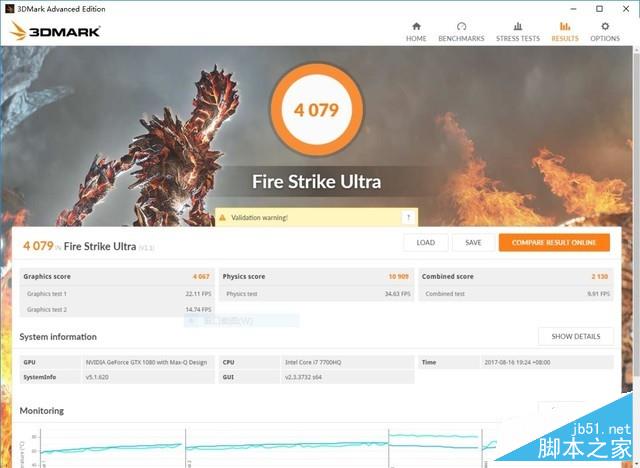Select the Results tab
The image size is (640, 468).
(x=565, y=32)
